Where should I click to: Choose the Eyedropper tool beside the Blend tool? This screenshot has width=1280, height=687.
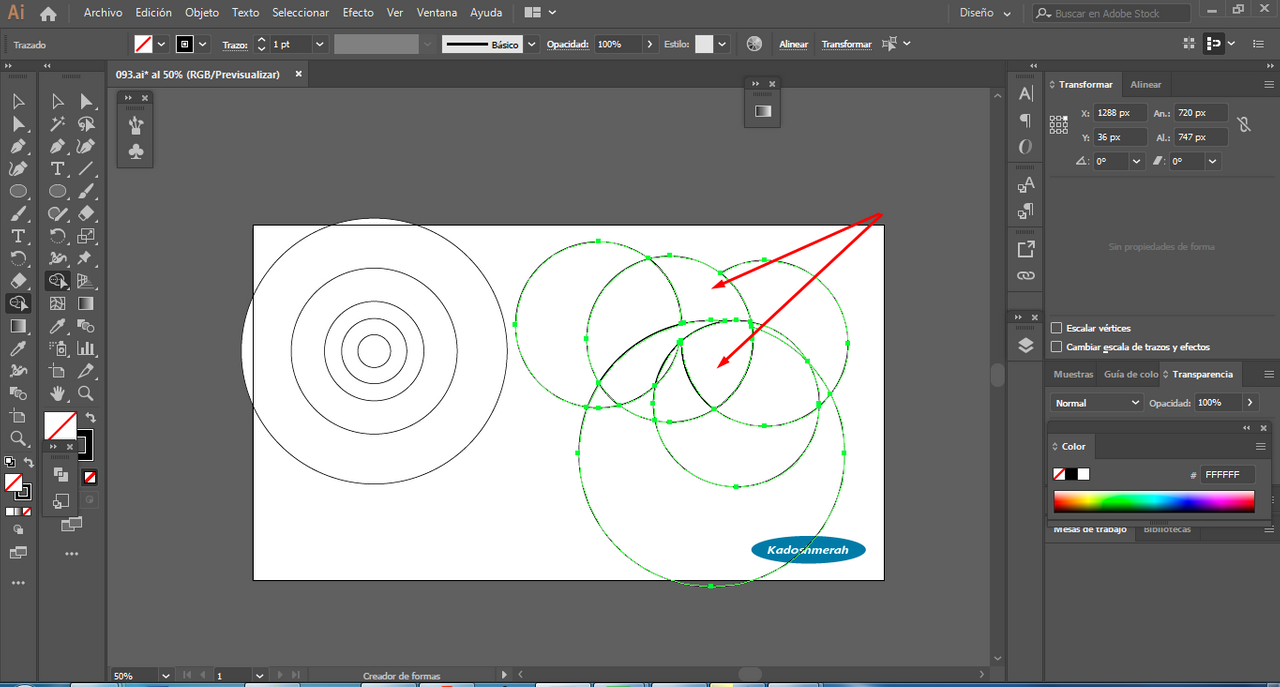click(58, 326)
